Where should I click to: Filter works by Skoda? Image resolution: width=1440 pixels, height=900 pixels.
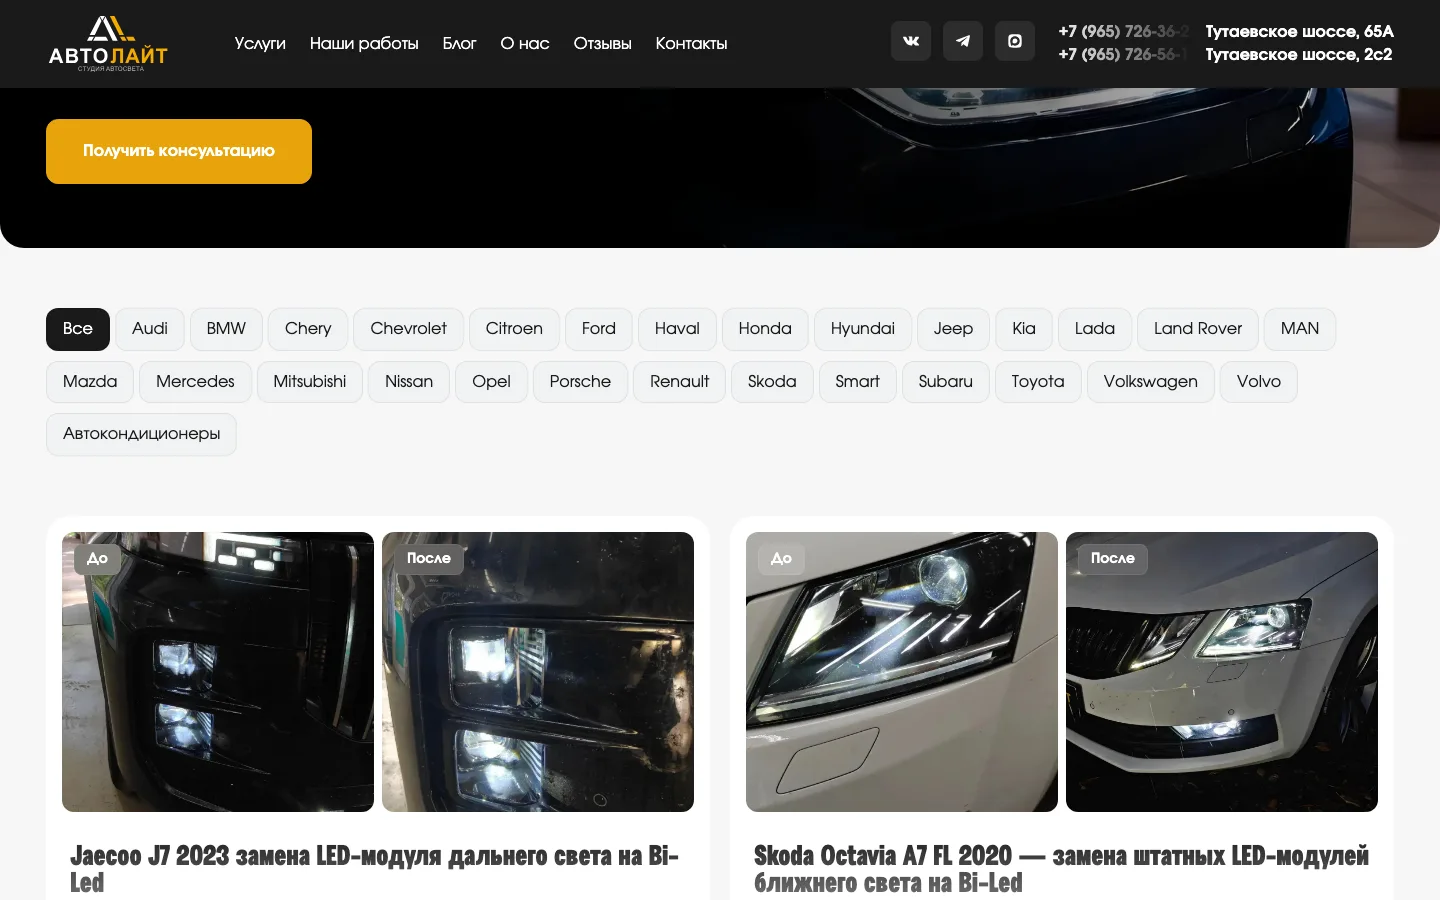pyautogui.click(x=772, y=382)
